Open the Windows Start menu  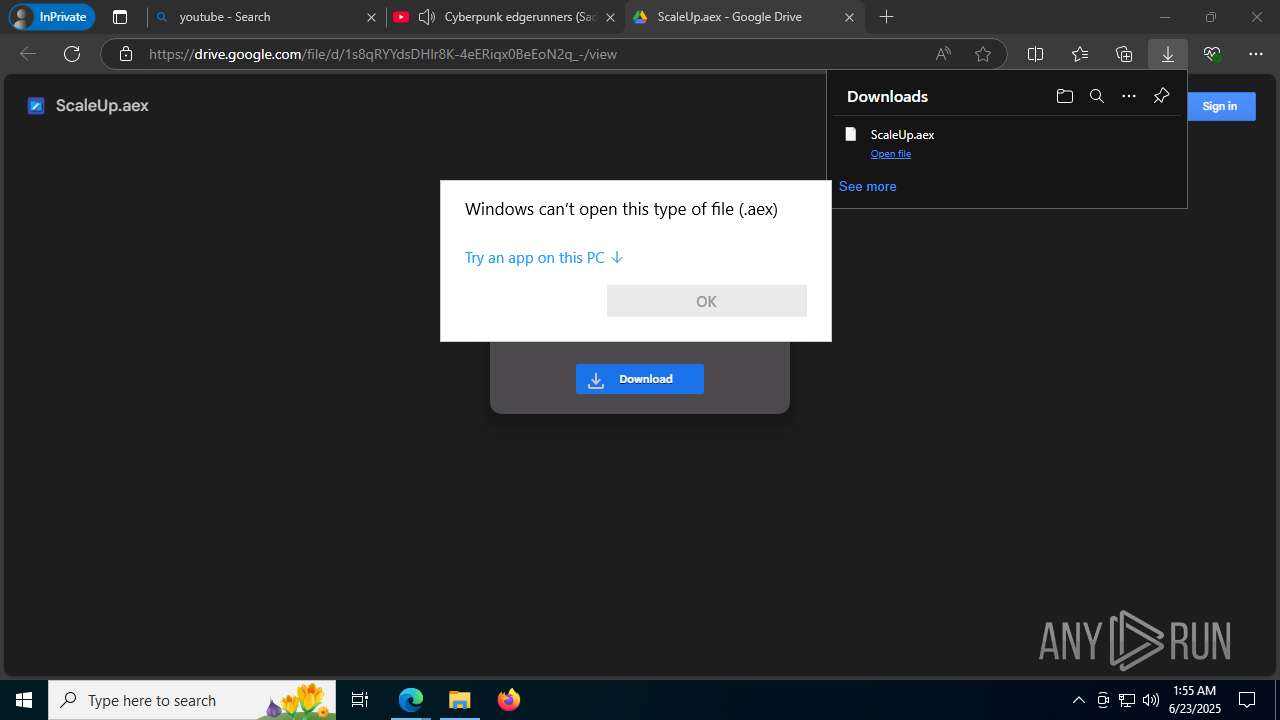pos(24,700)
